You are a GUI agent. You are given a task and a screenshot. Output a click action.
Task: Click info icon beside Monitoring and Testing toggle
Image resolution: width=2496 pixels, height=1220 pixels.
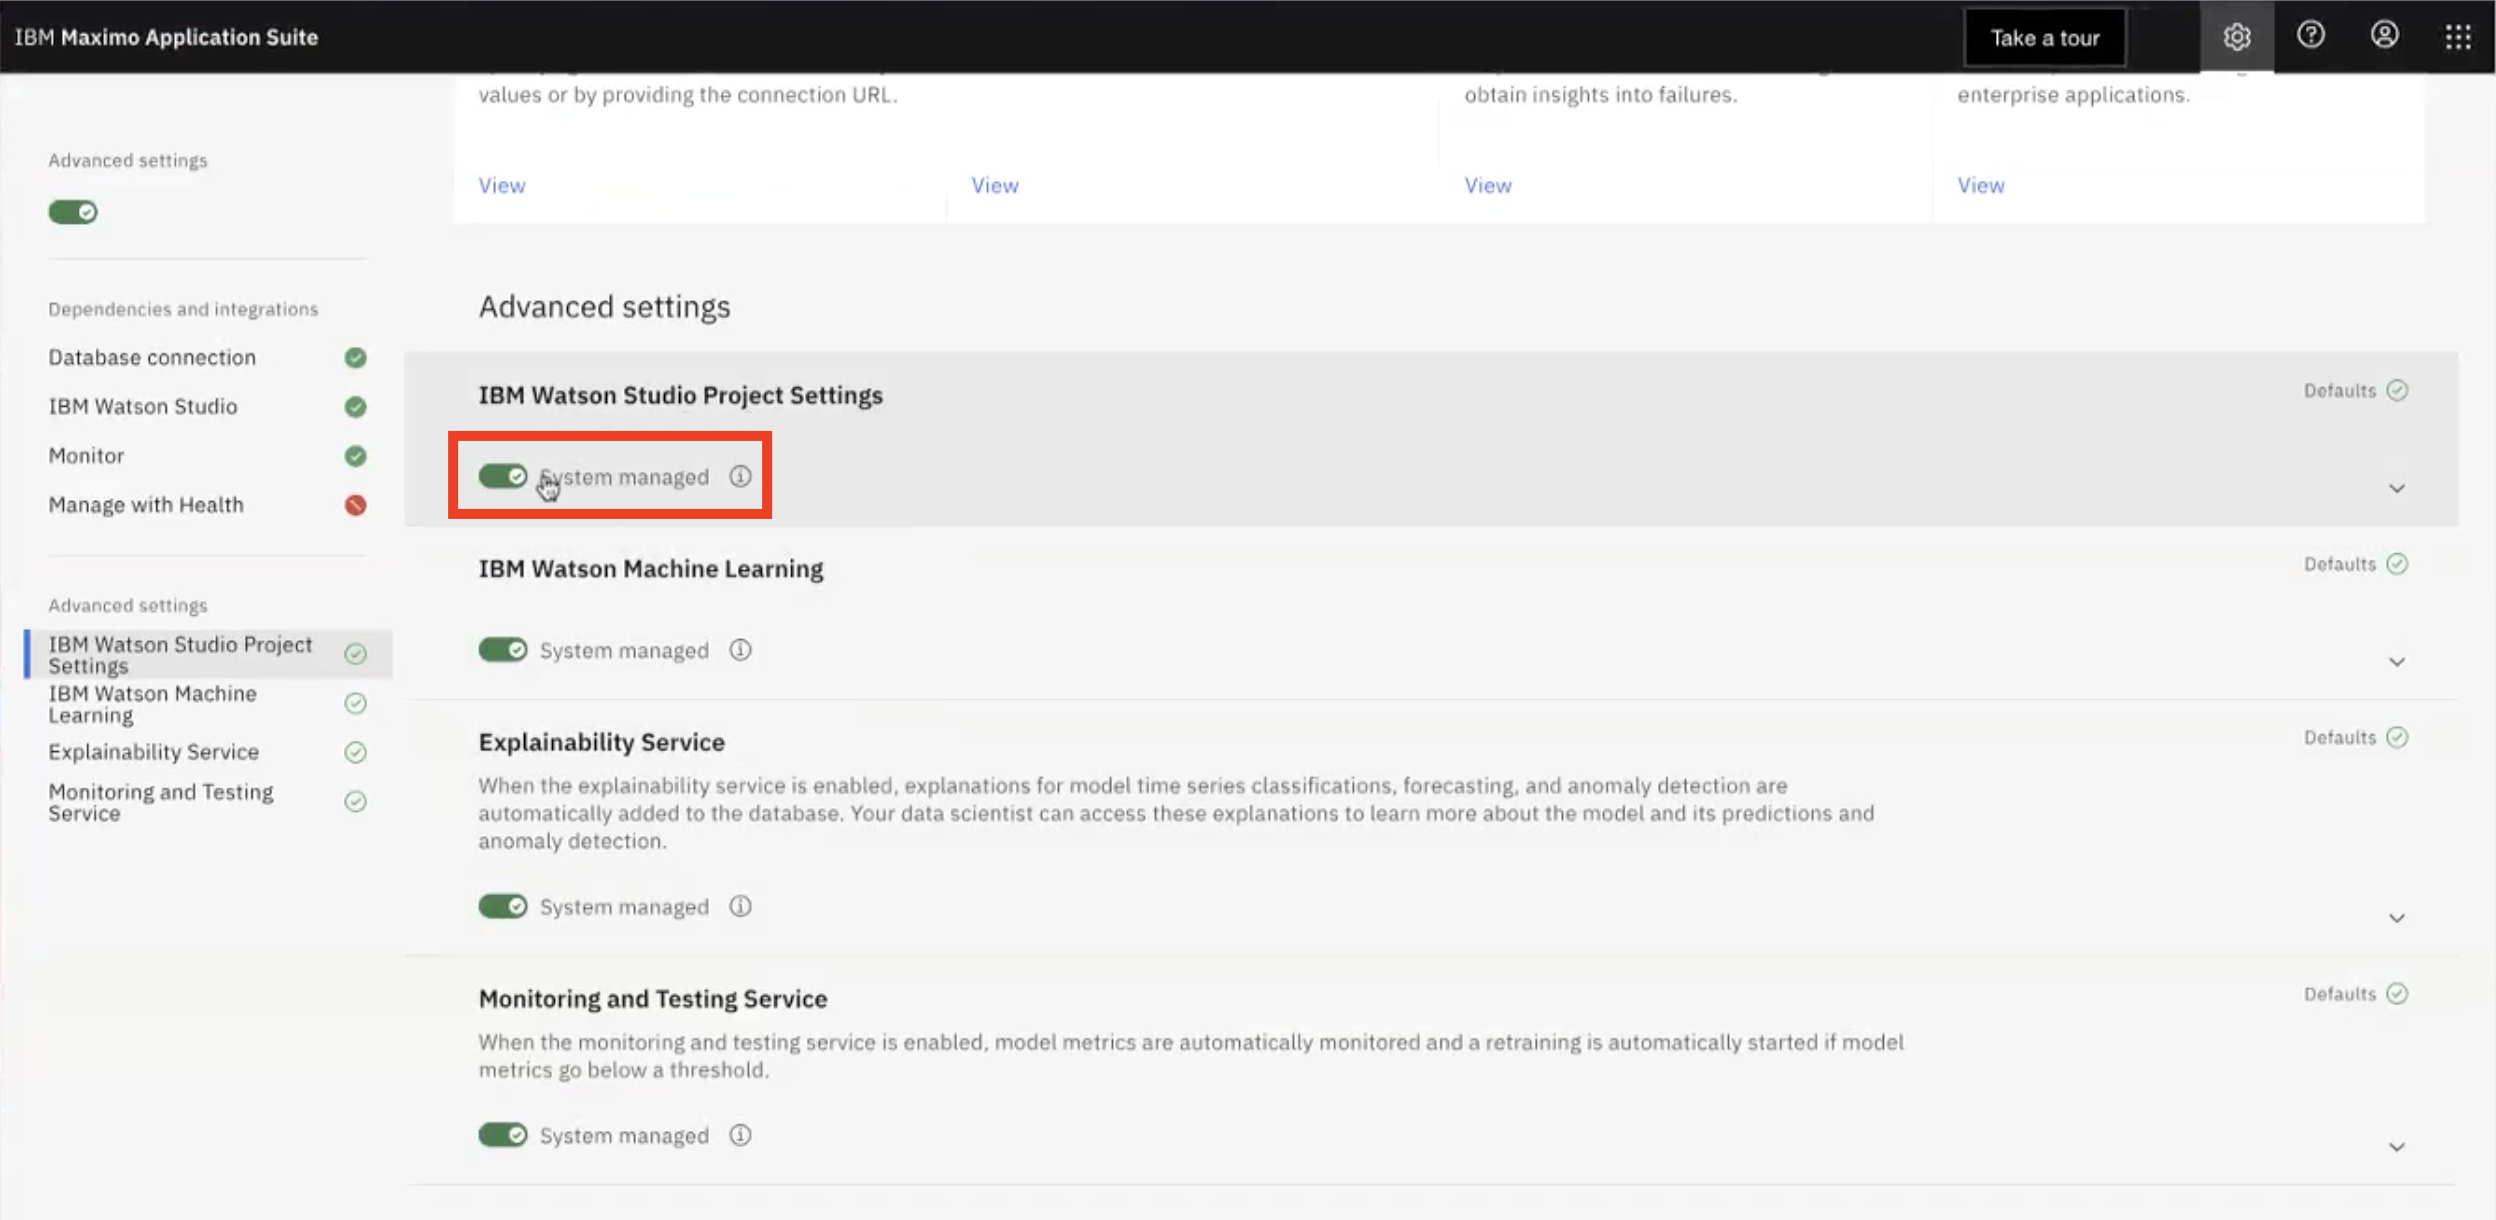(x=740, y=1135)
